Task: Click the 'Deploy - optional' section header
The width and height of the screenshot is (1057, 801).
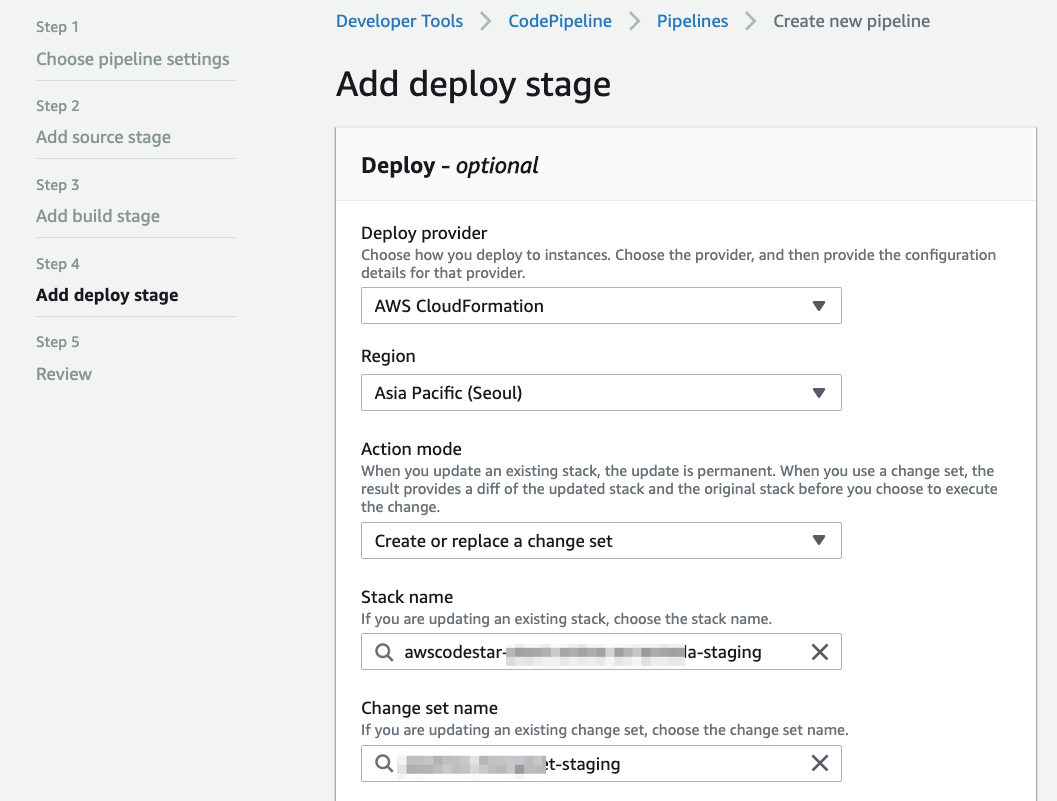Action: coord(450,165)
